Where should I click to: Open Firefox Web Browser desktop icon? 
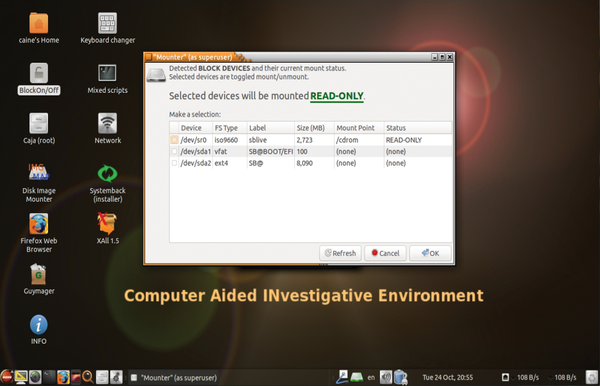[39, 223]
